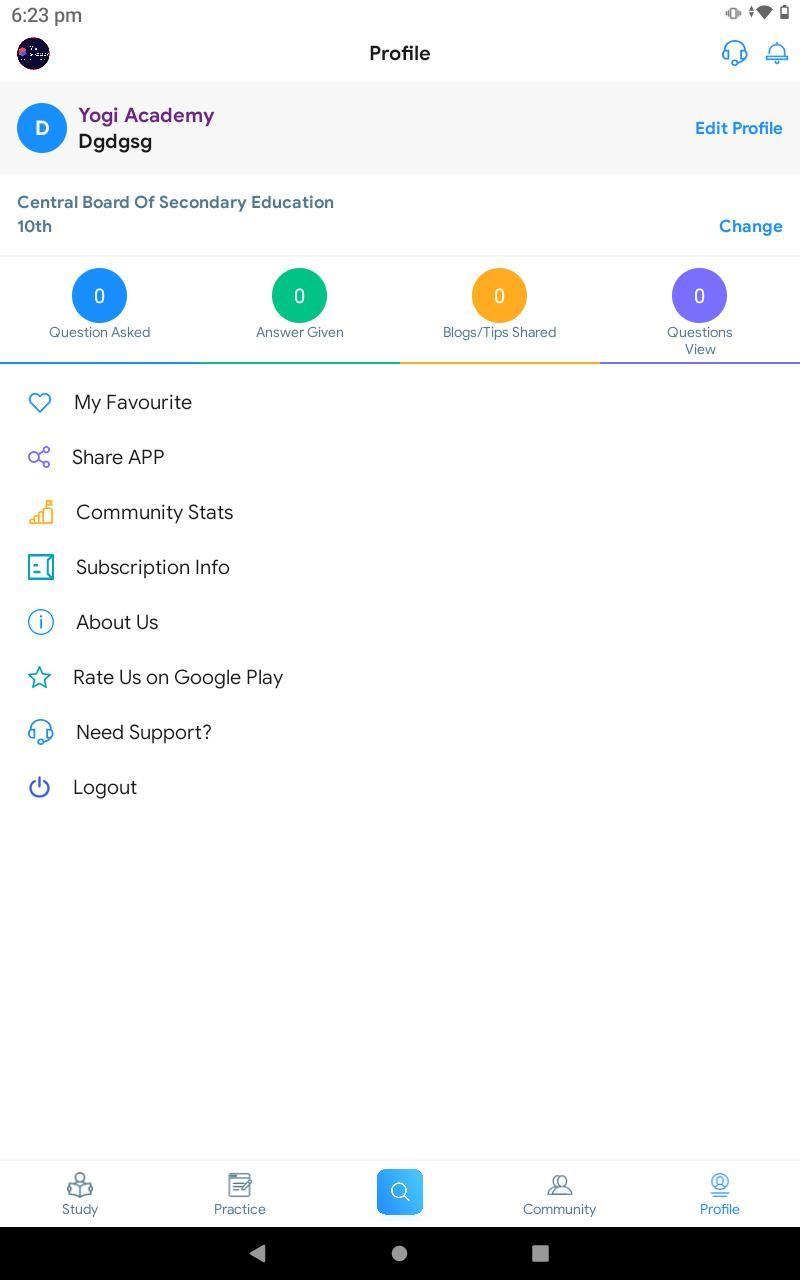This screenshot has height=1280, width=800.
Task: Open notifications bell icon
Action: coord(777,53)
